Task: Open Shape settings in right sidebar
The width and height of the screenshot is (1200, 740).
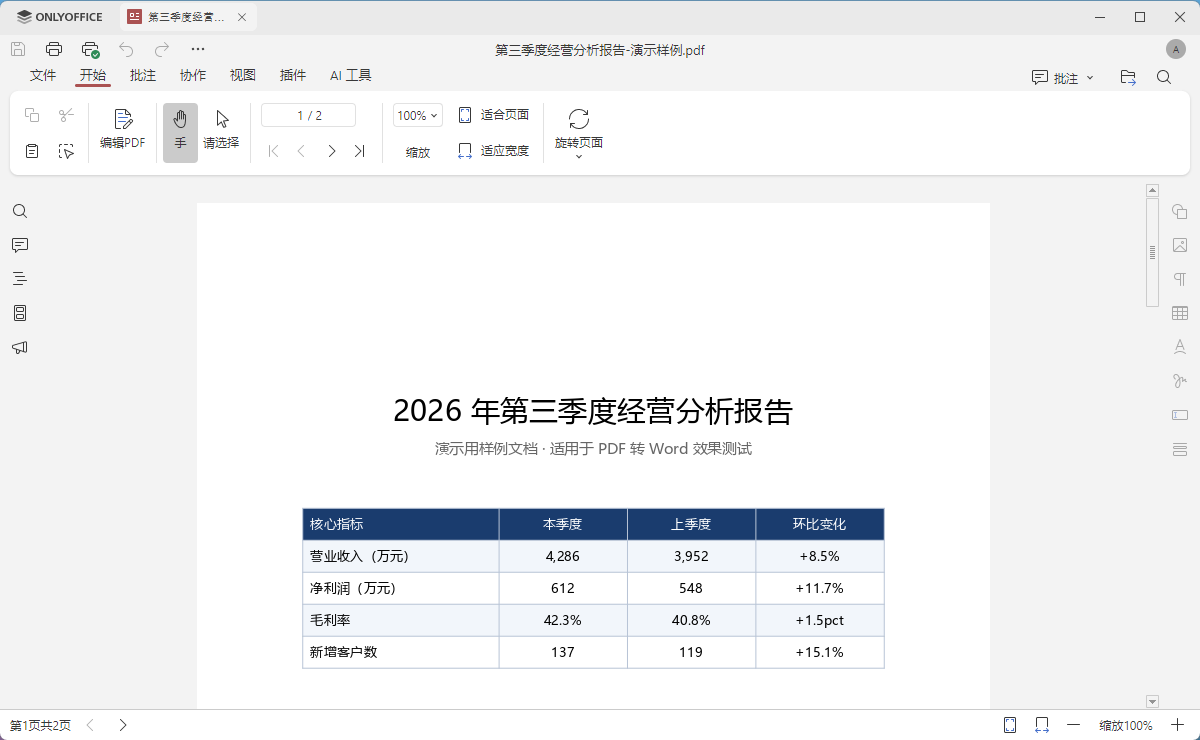Action: [x=1180, y=211]
